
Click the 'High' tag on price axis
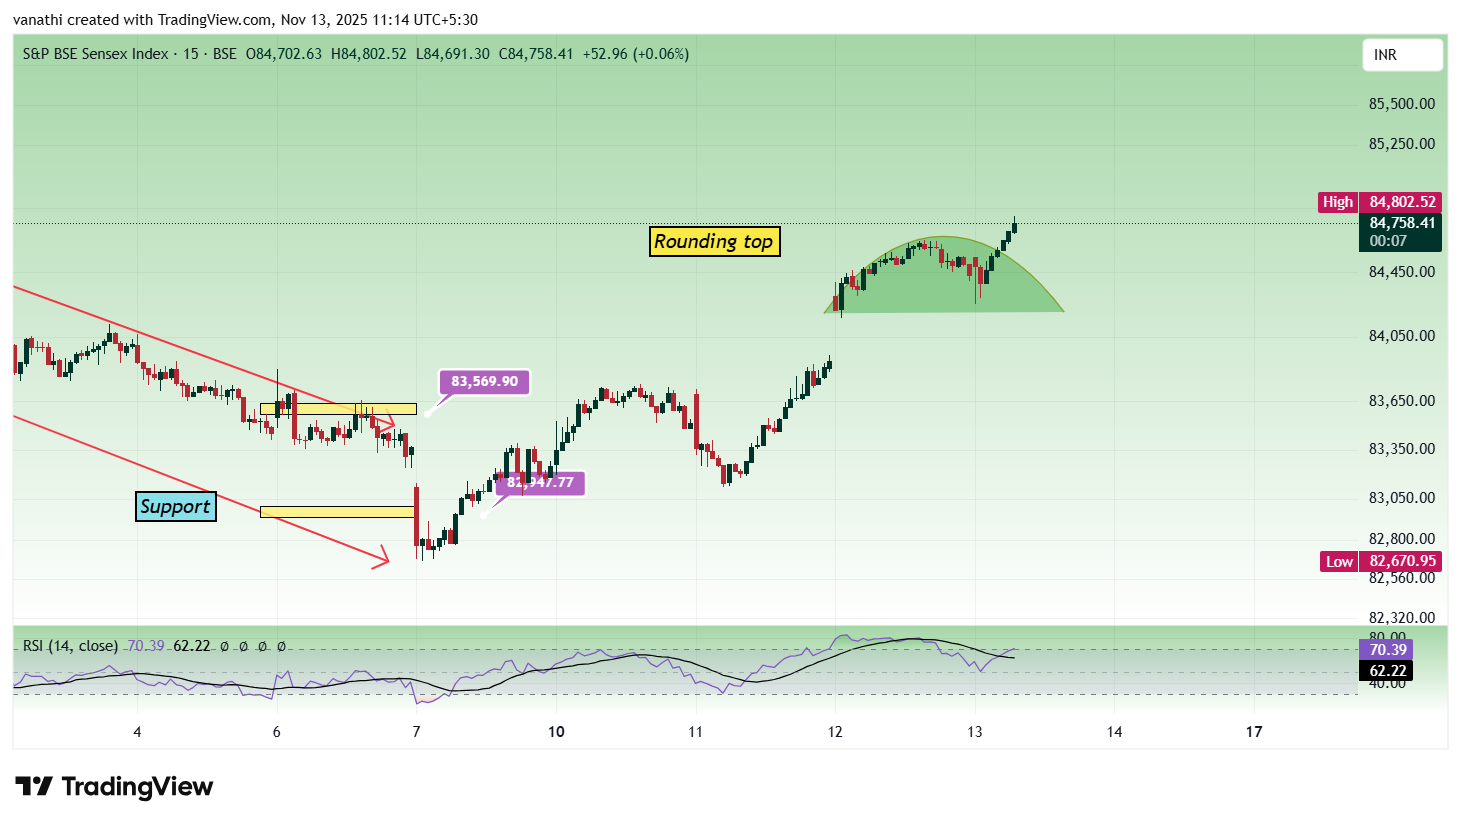[x=1338, y=202]
